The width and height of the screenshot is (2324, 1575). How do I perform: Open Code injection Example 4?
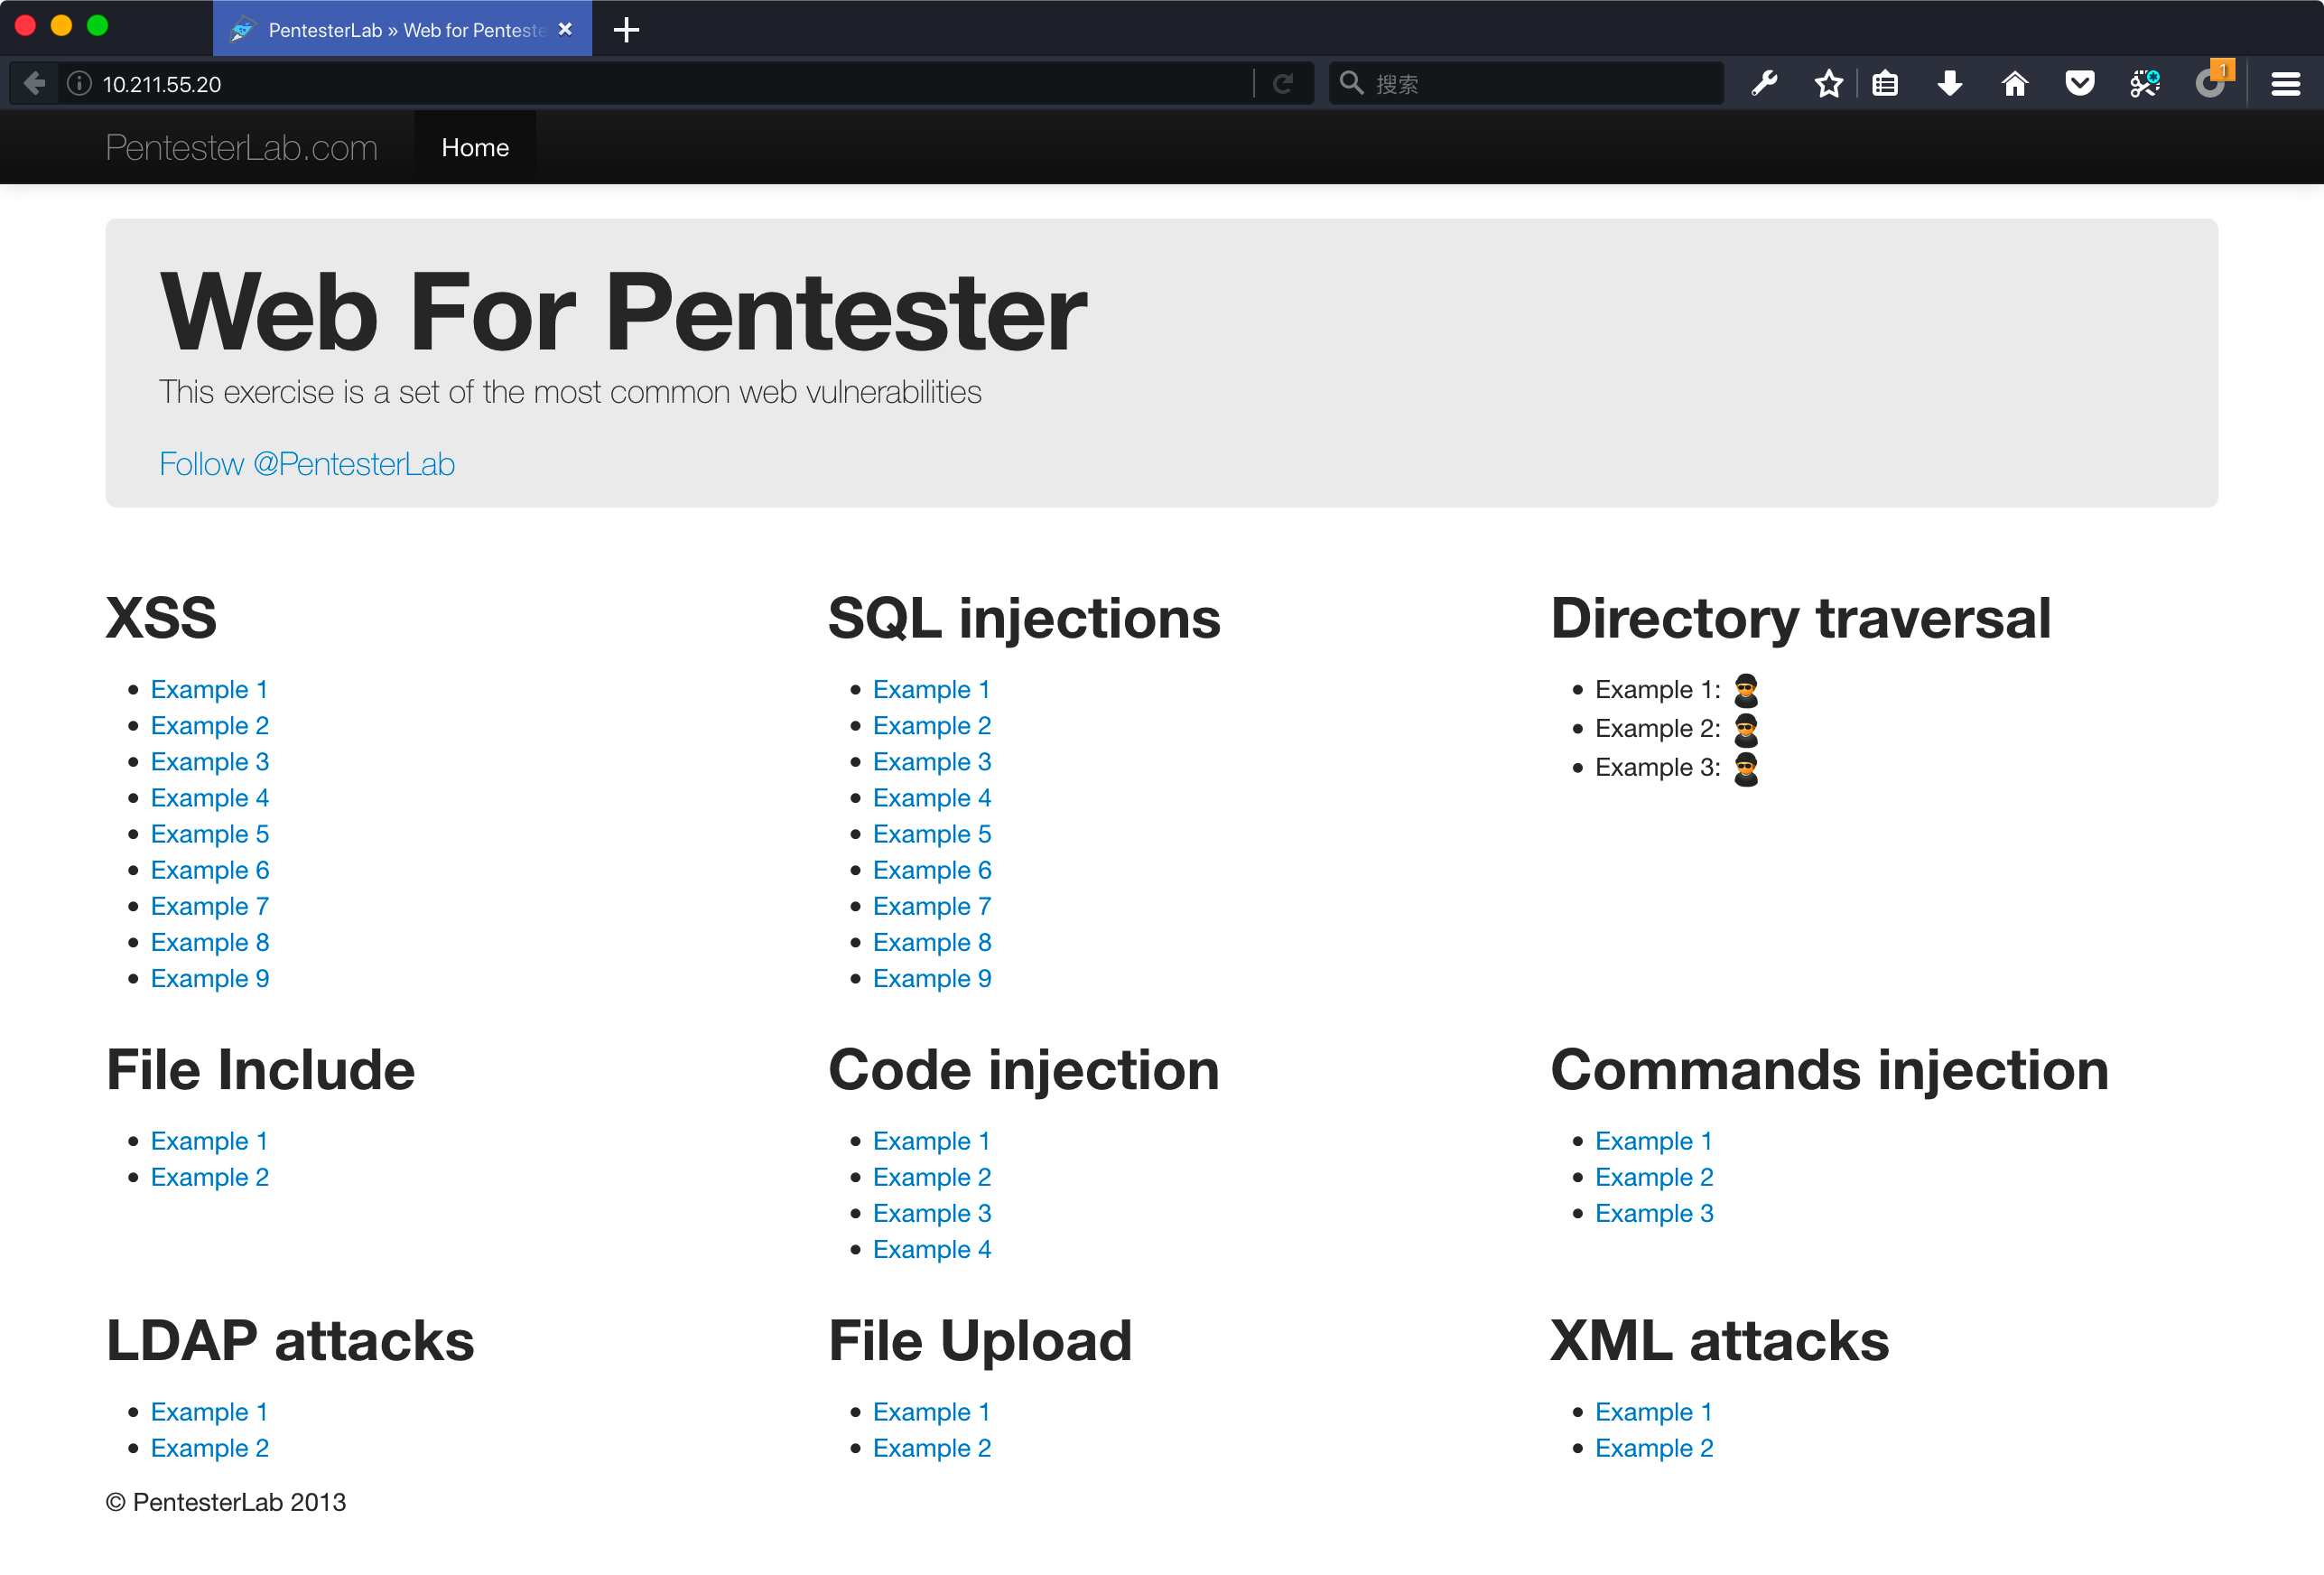pos(932,1248)
